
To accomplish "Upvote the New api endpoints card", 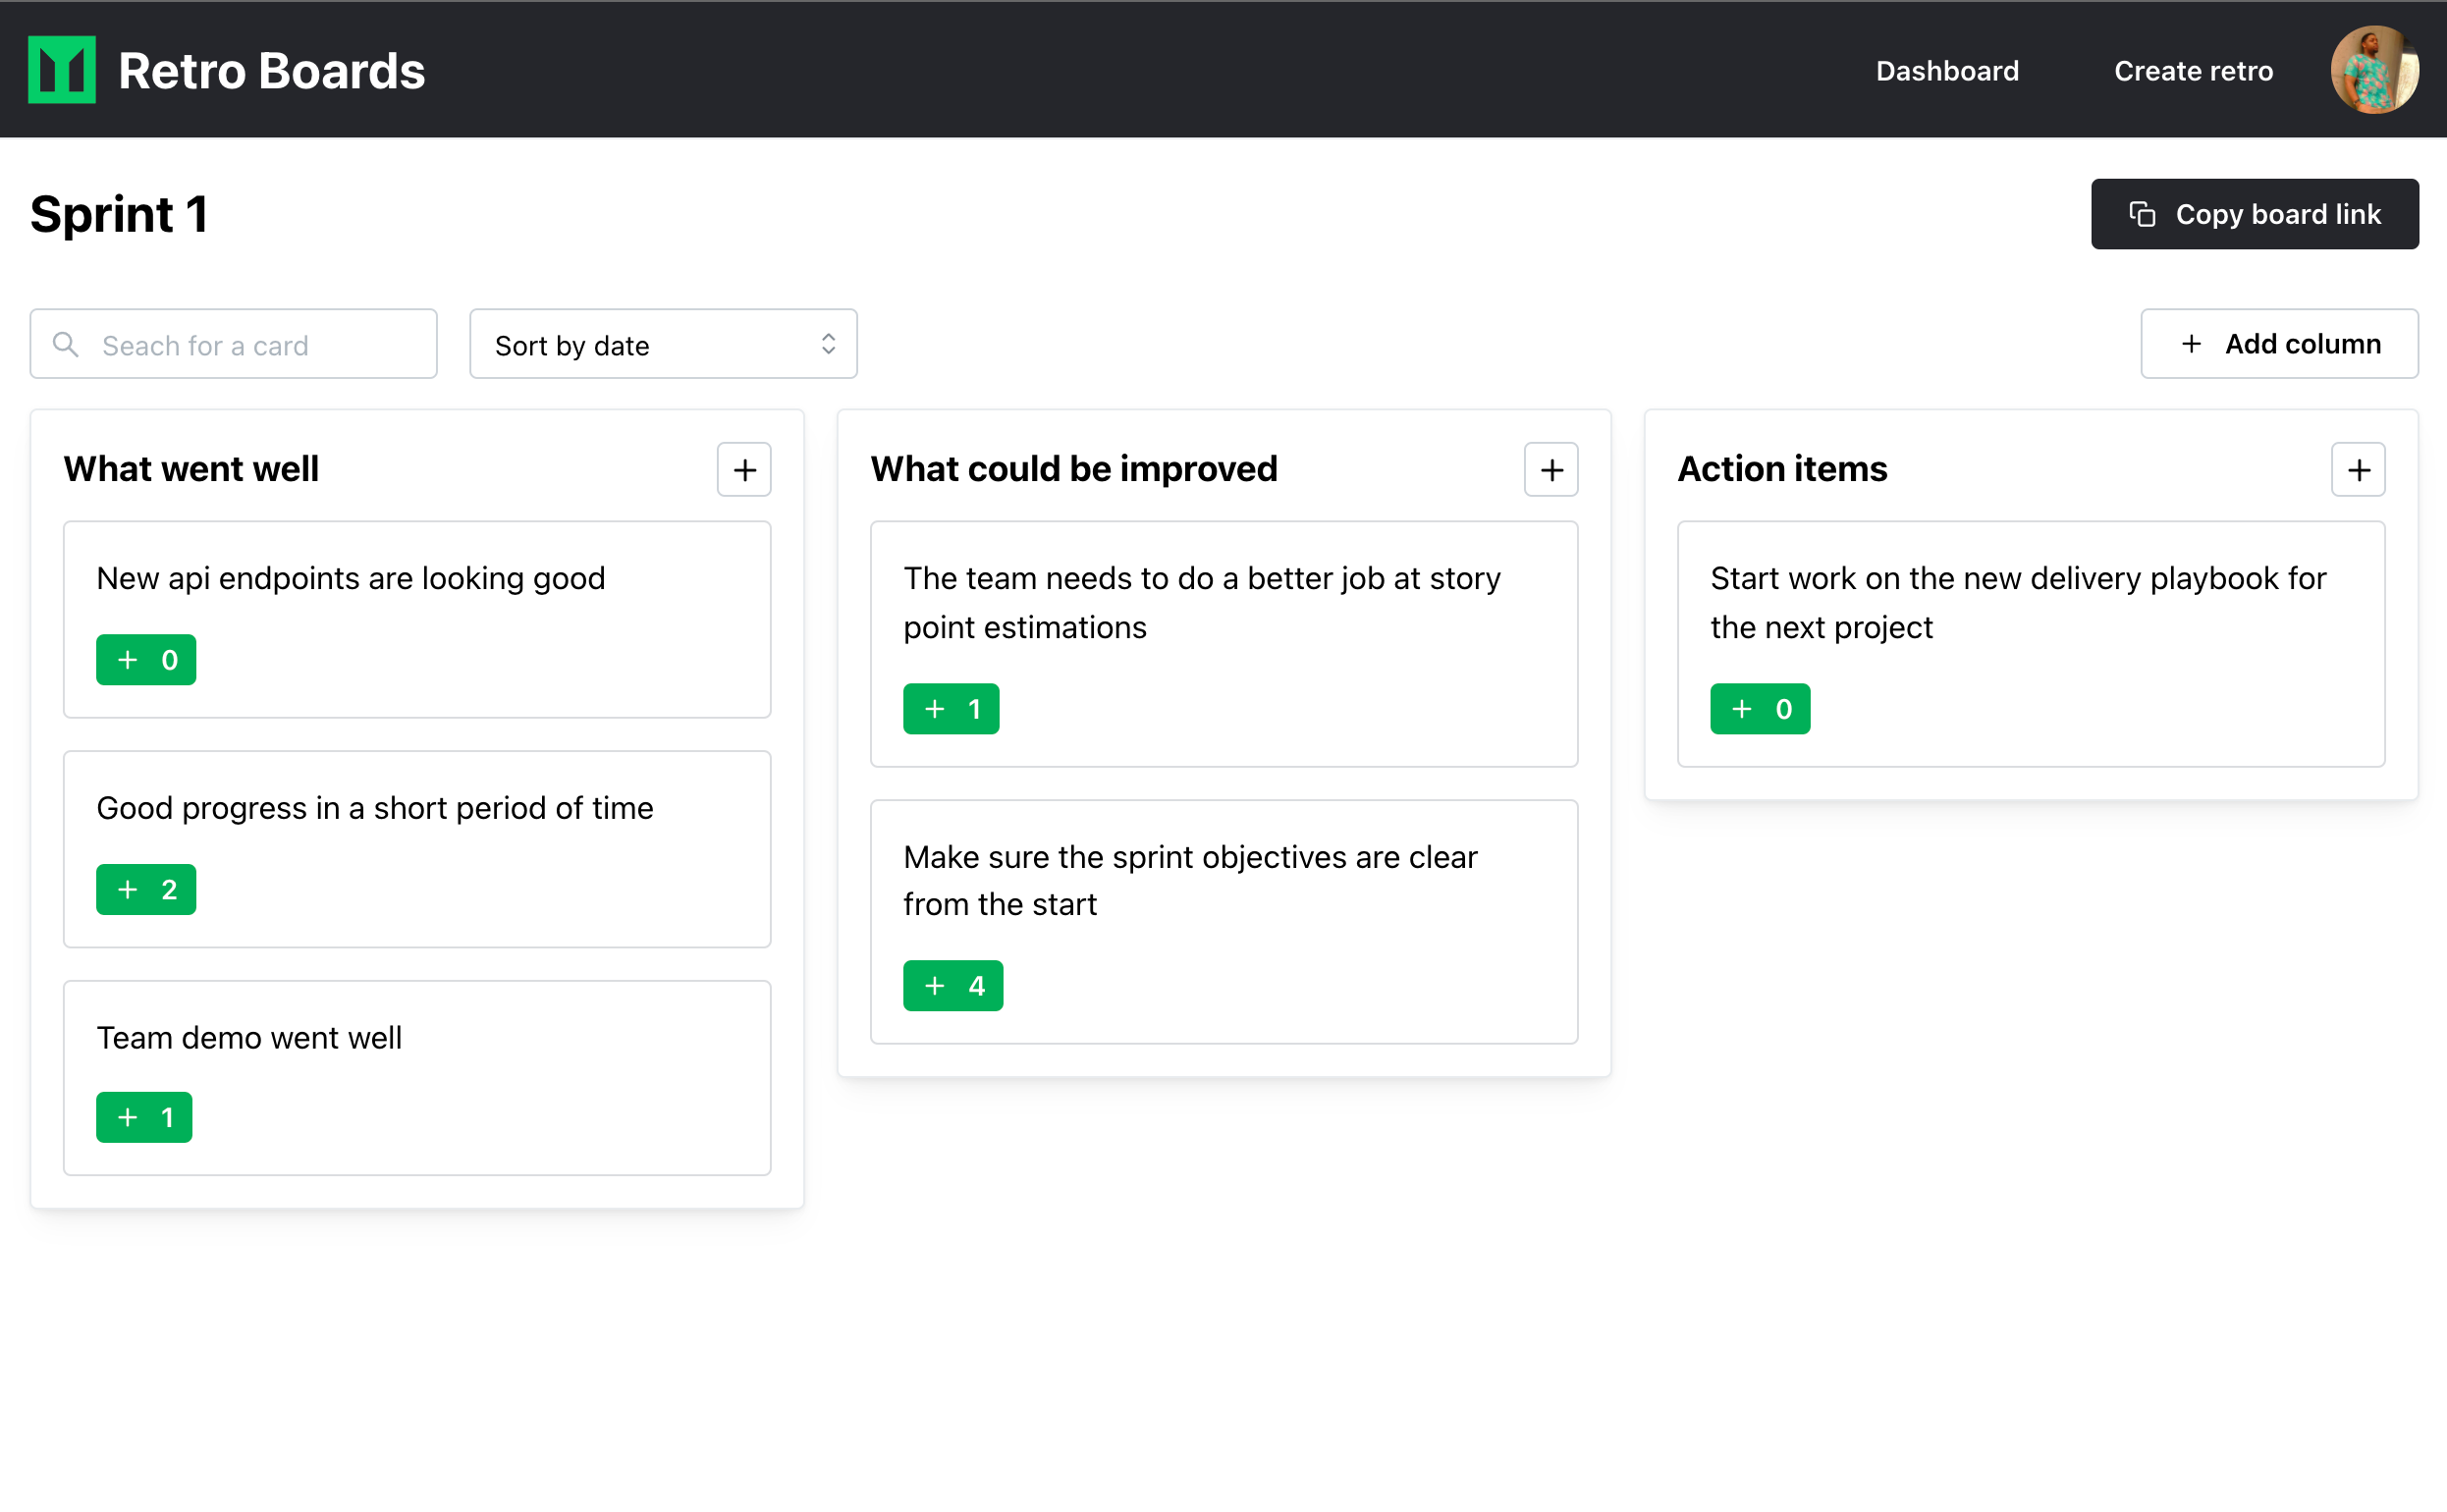I will tap(146, 660).
